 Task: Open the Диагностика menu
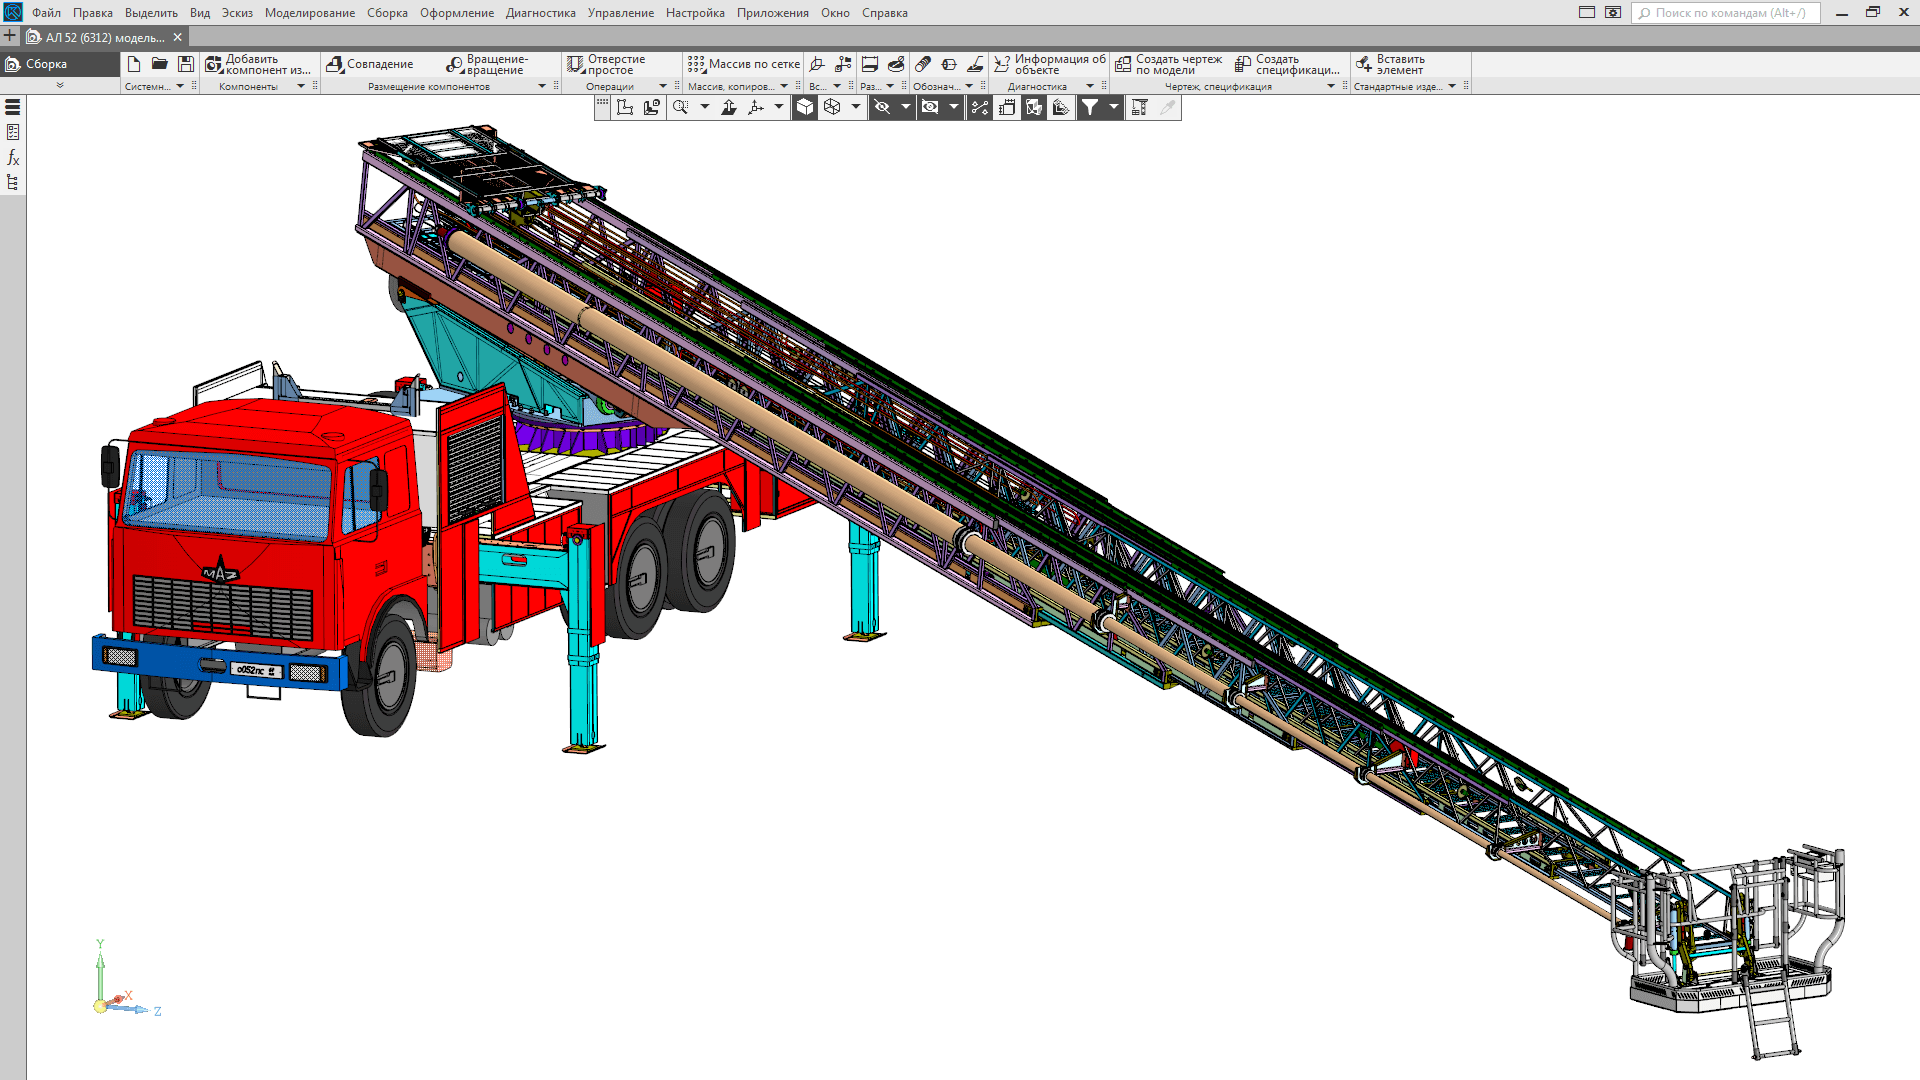(540, 13)
